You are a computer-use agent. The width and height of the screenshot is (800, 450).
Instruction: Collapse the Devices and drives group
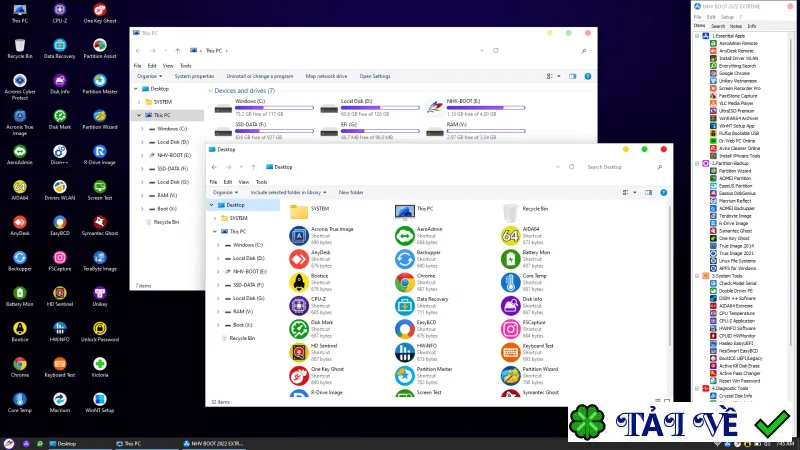tap(210, 91)
